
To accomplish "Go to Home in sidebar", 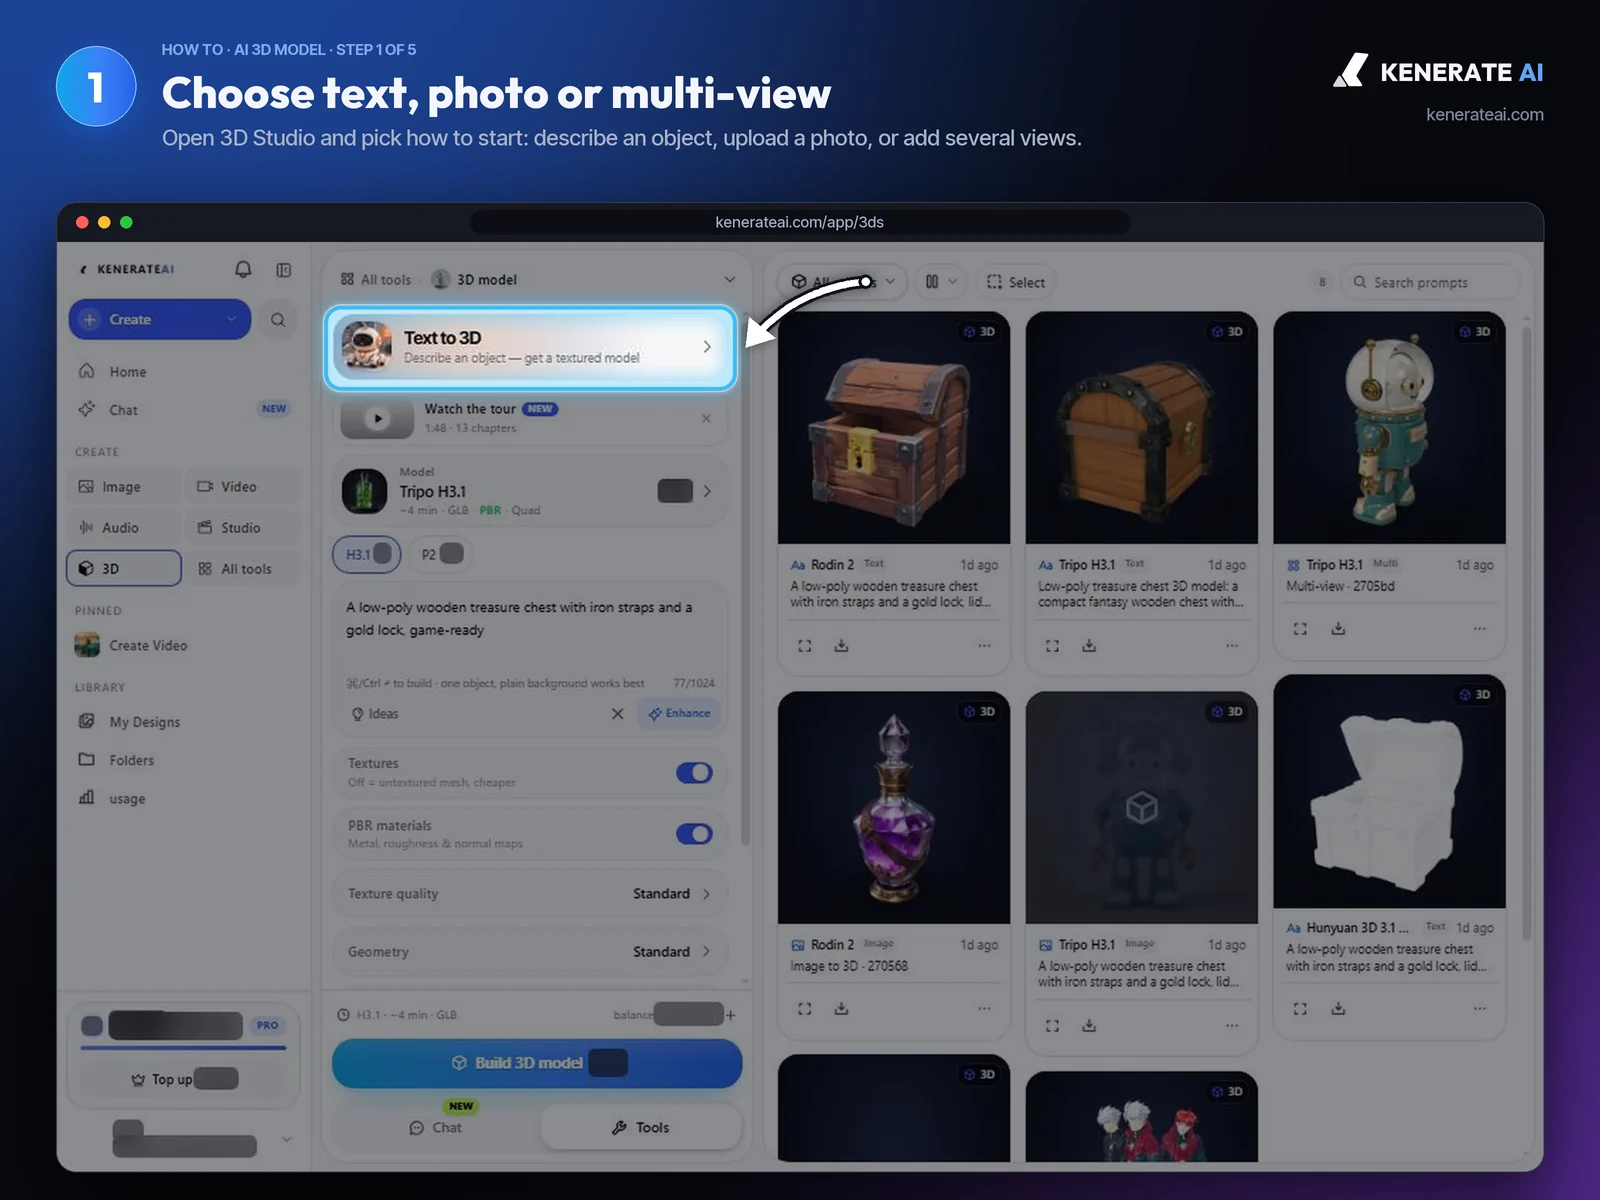I will click(x=127, y=372).
